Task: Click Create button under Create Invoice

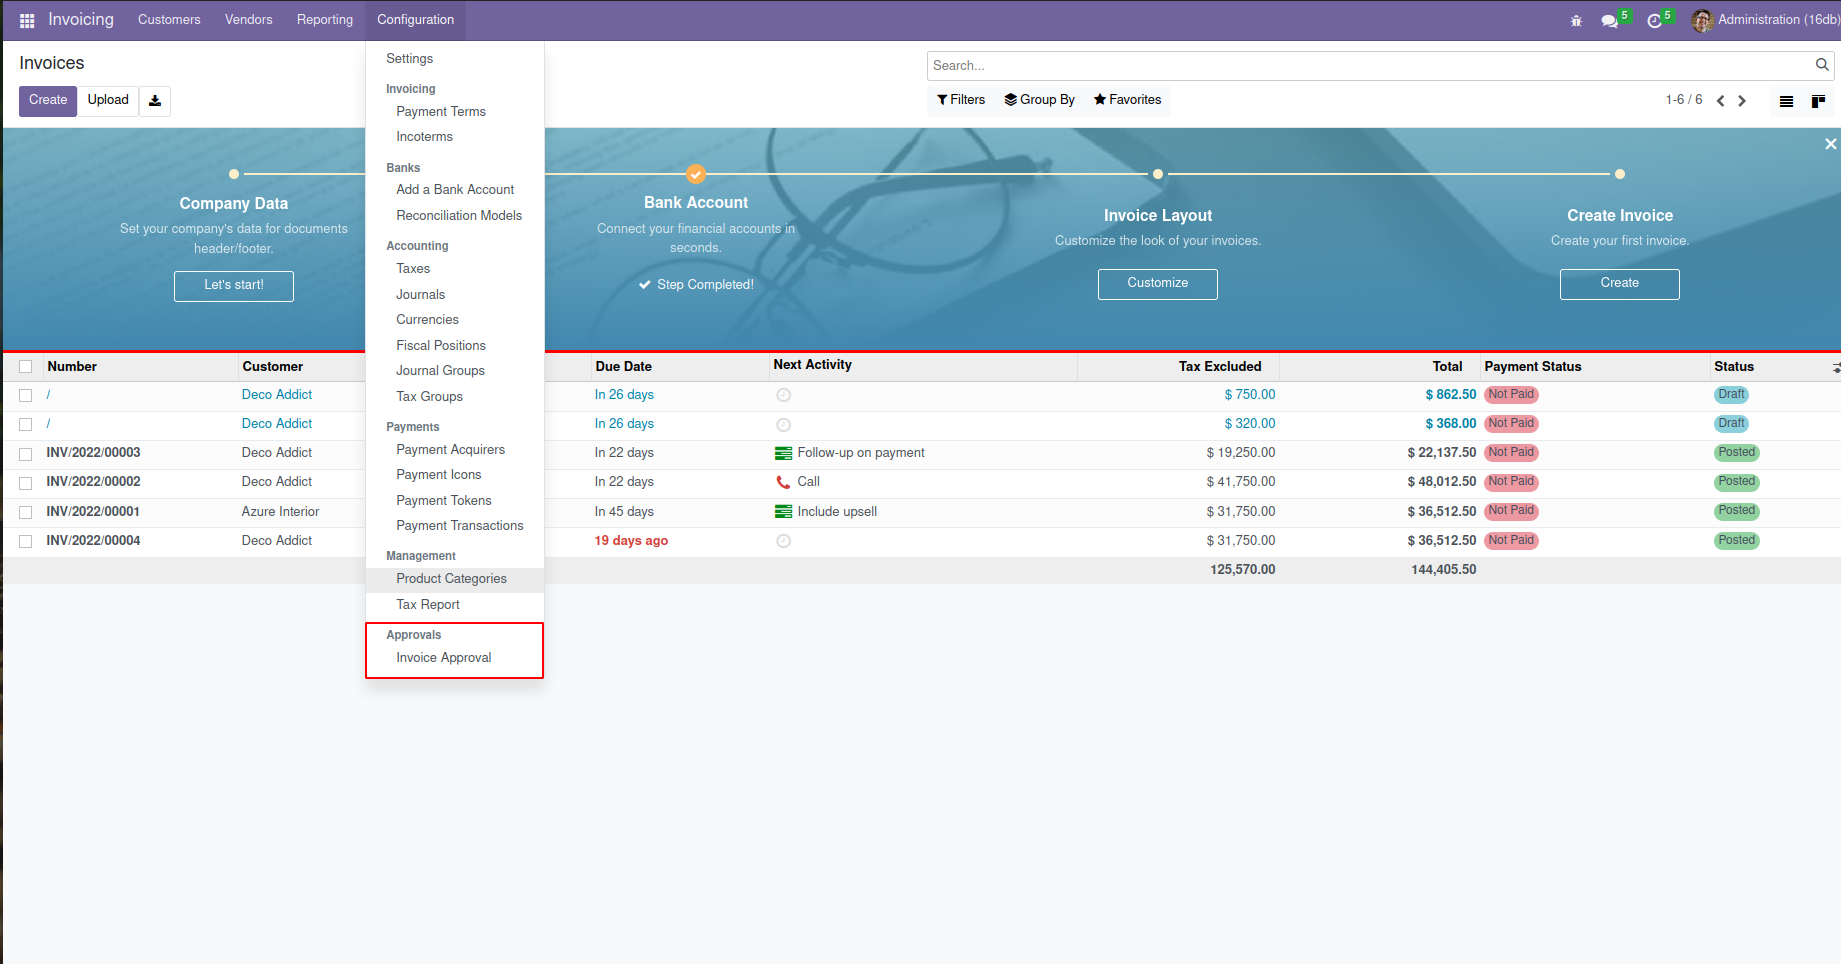Action: pyautogui.click(x=1620, y=284)
